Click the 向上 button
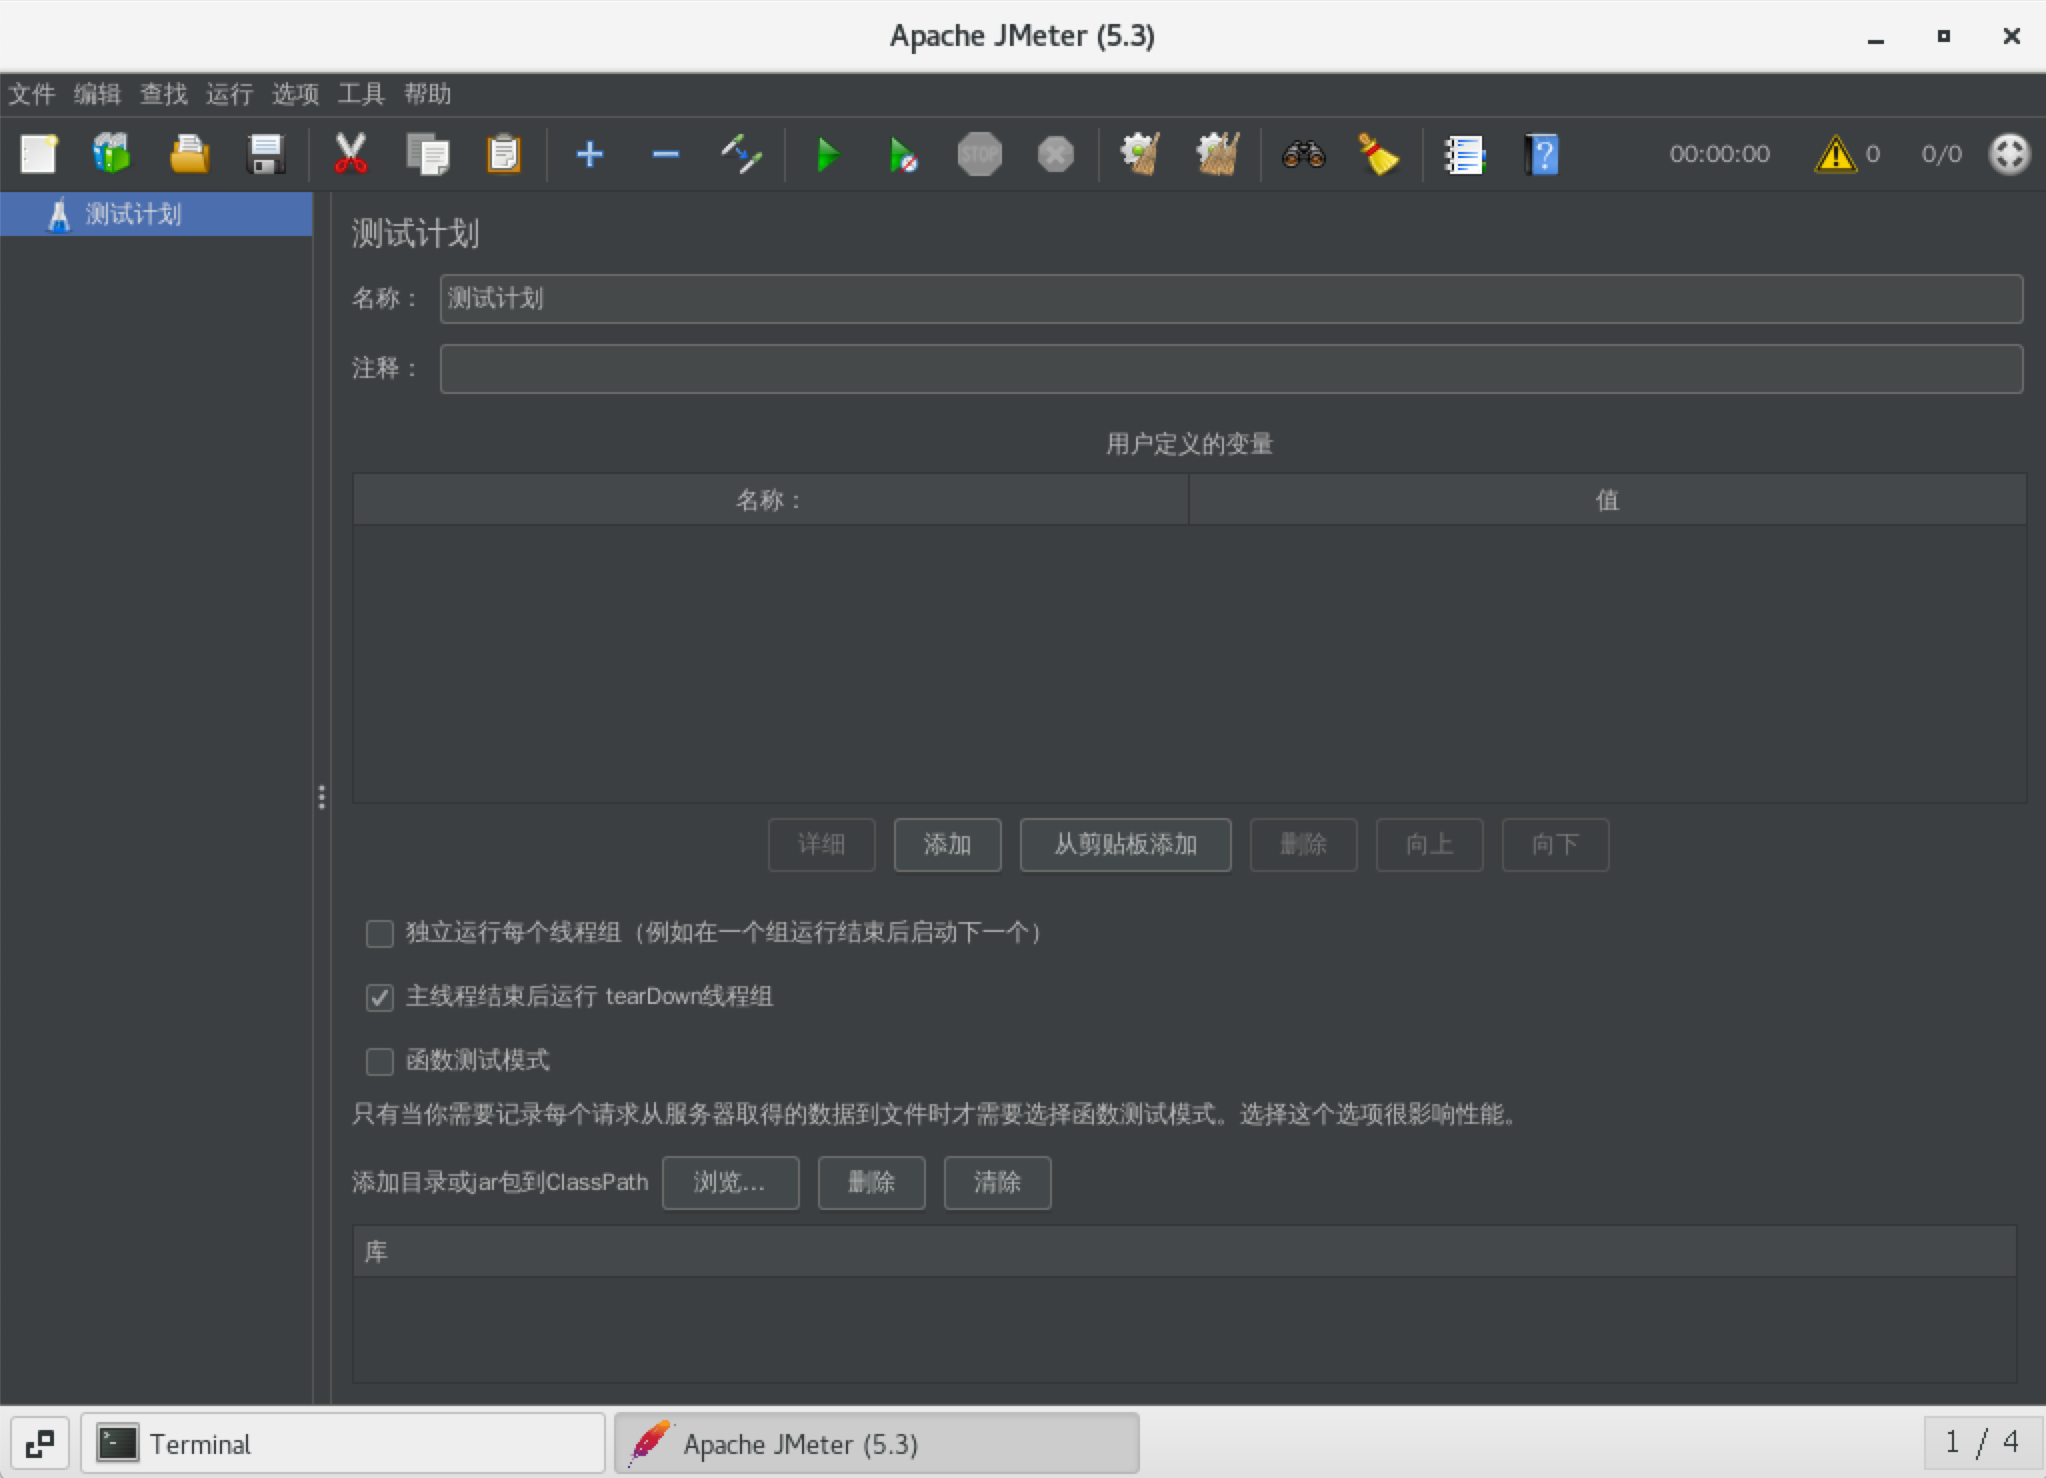Viewport: 2046px width, 1478px height. click(x=1430, y=845)
